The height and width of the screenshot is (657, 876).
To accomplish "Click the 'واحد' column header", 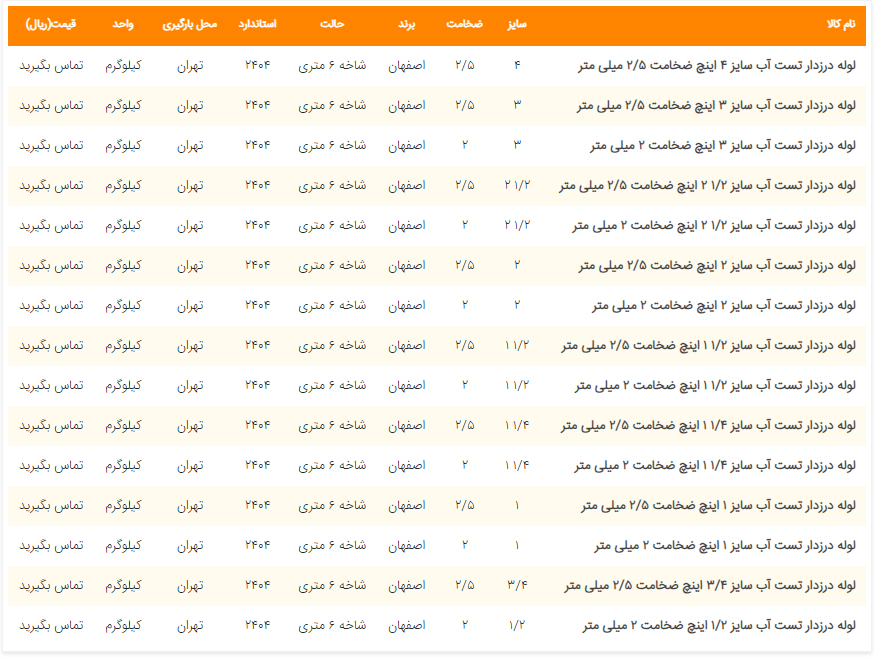I will click(123, 24).
